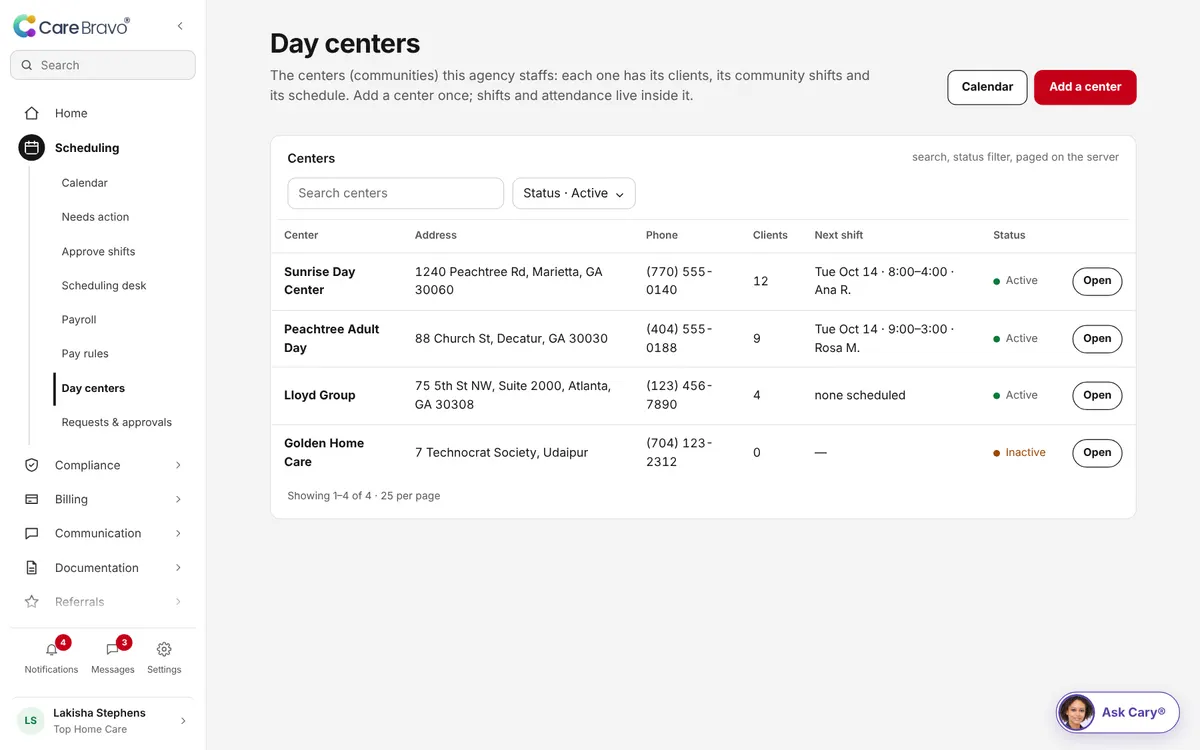Open the Lloyd Group row
Screen dimensions: 1200x750
pos(1097,395)
